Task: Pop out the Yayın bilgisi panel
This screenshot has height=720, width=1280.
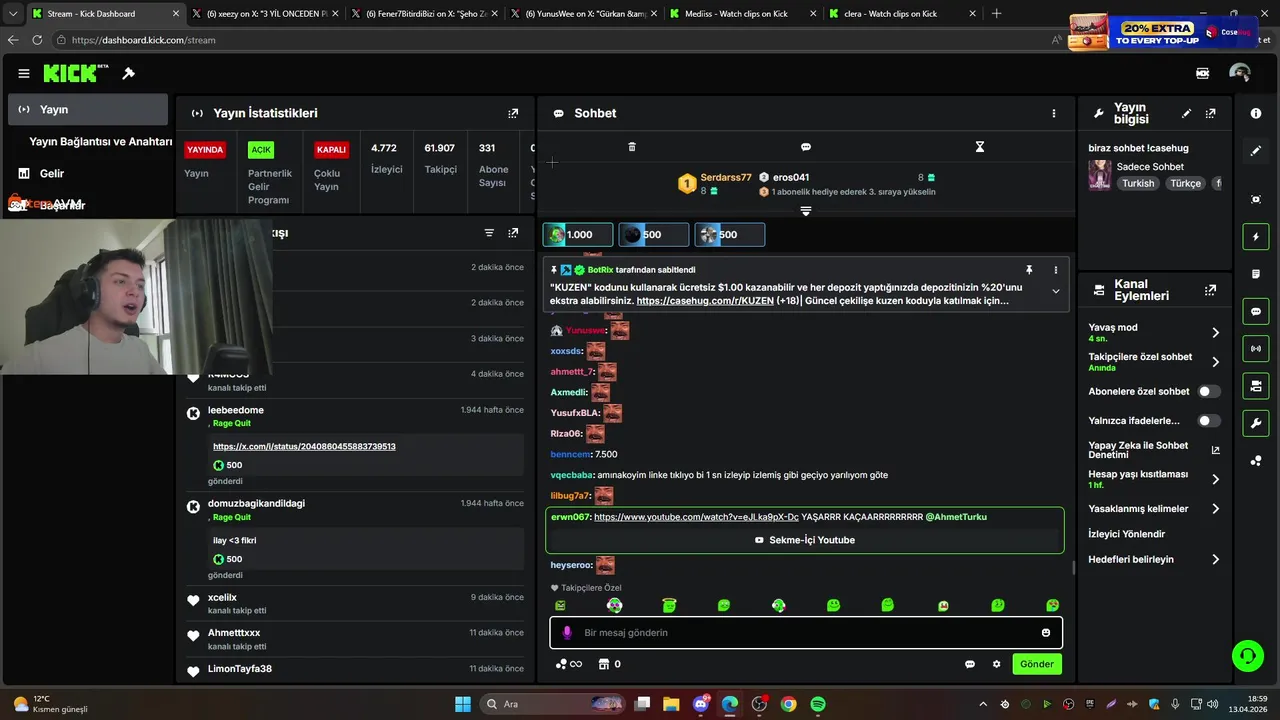Action: 1211,113
